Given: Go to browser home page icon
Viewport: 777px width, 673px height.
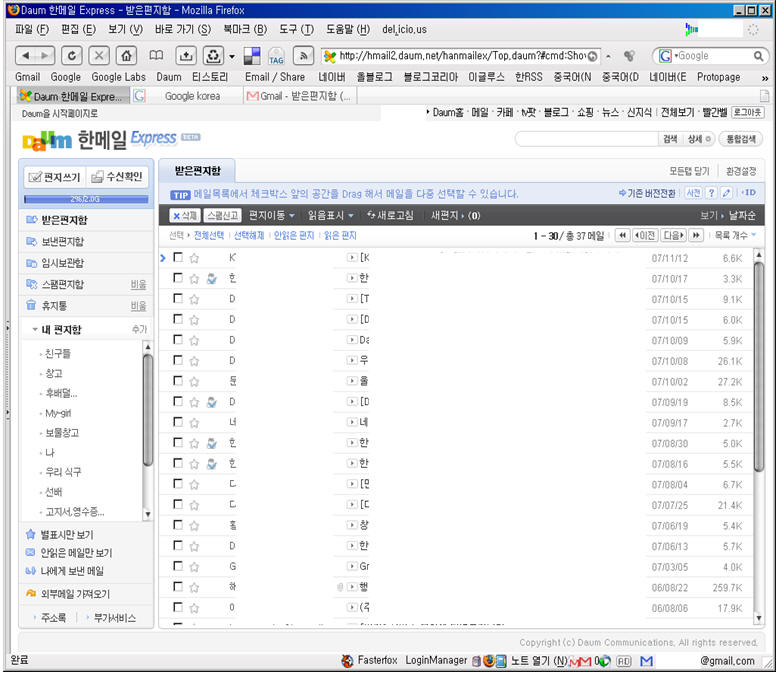Looking at the screenshot, I should click(x=126, y=56).
